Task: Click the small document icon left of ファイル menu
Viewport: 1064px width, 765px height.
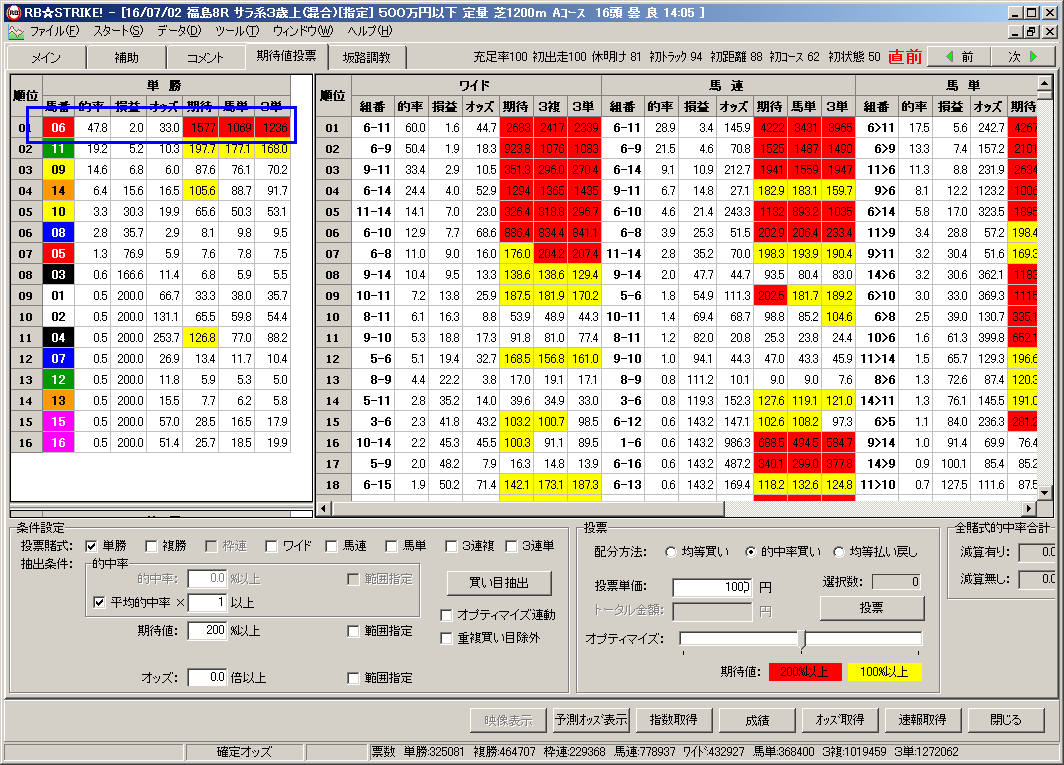Action: (x=16, y=32)
